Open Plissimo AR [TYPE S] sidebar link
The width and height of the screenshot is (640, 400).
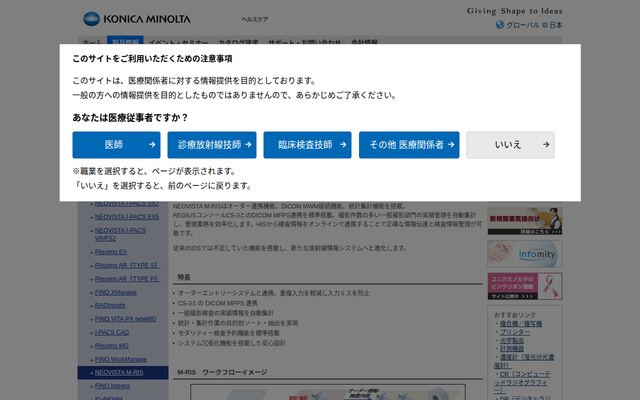[x=127, y=265]
